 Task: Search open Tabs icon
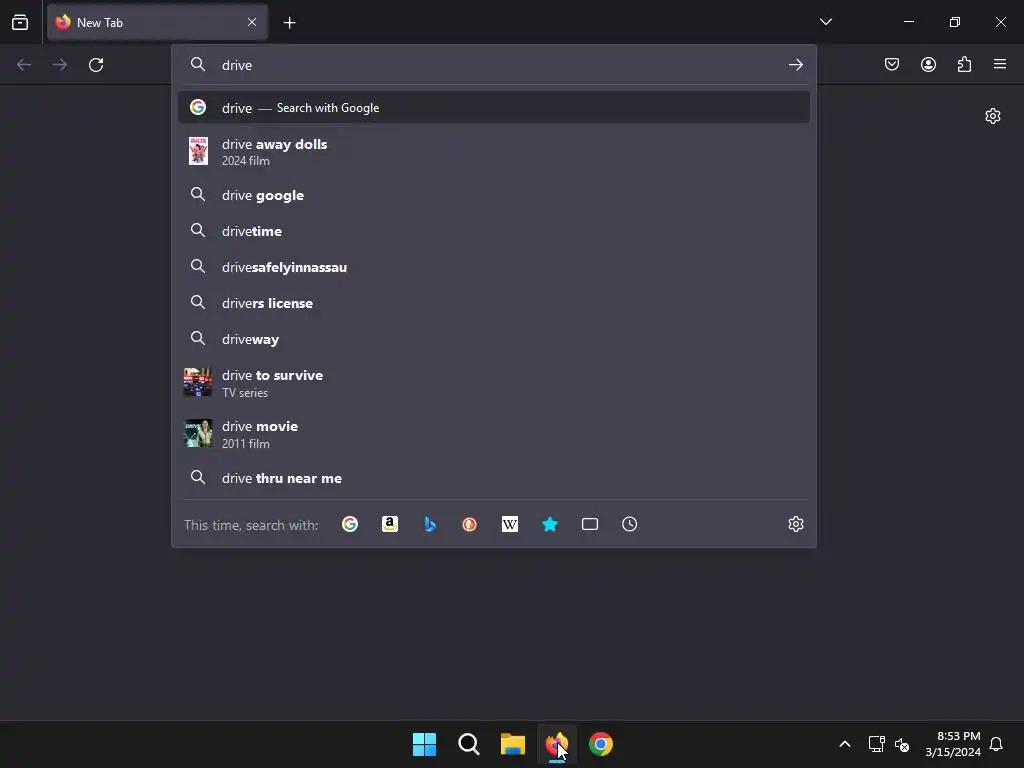click(x=590, y=524)
